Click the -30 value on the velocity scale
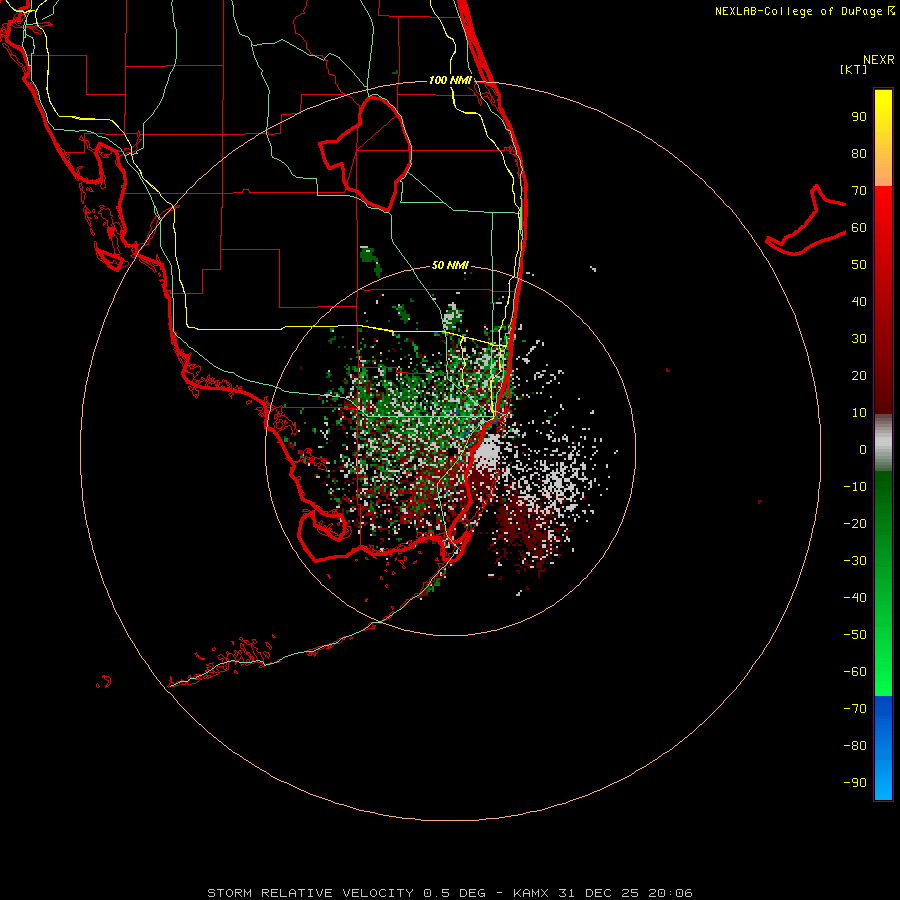The width and height of the screenshot is (900, 900). pyautogui.click(x=855, y=561)
